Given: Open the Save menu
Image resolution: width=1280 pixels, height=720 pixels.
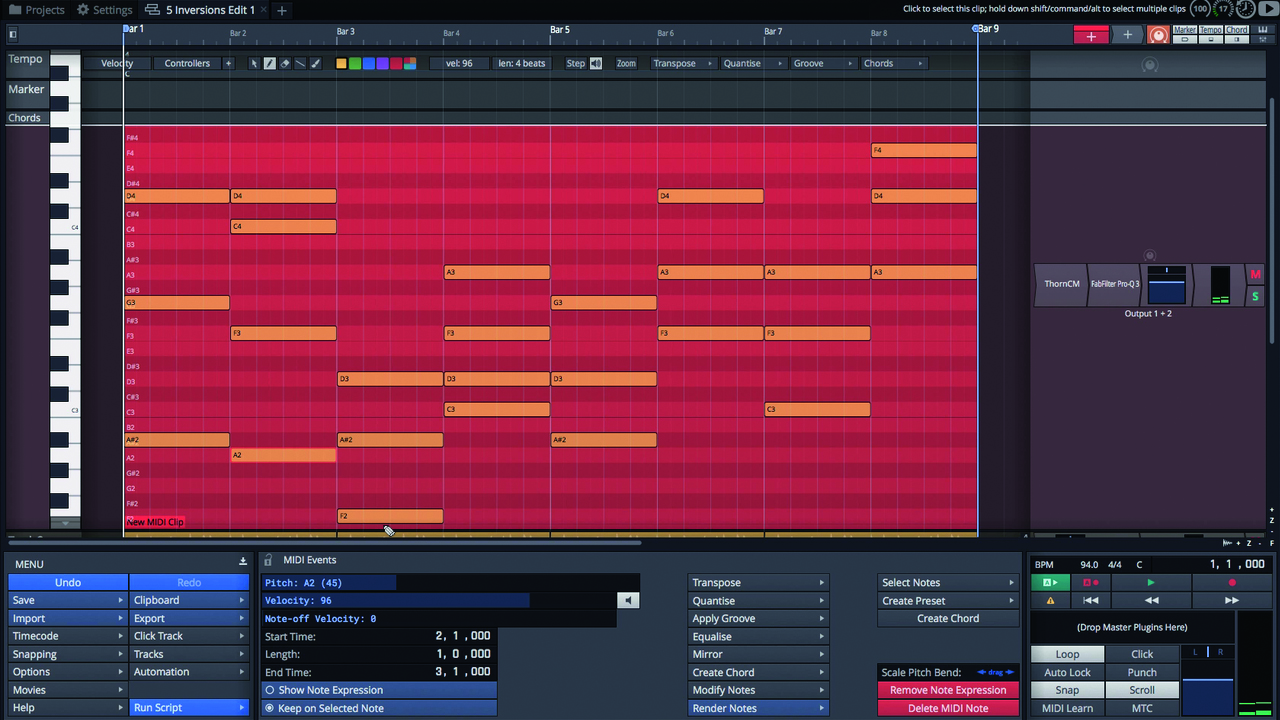Looking at the screenshot, I should (x=68, y=600).
